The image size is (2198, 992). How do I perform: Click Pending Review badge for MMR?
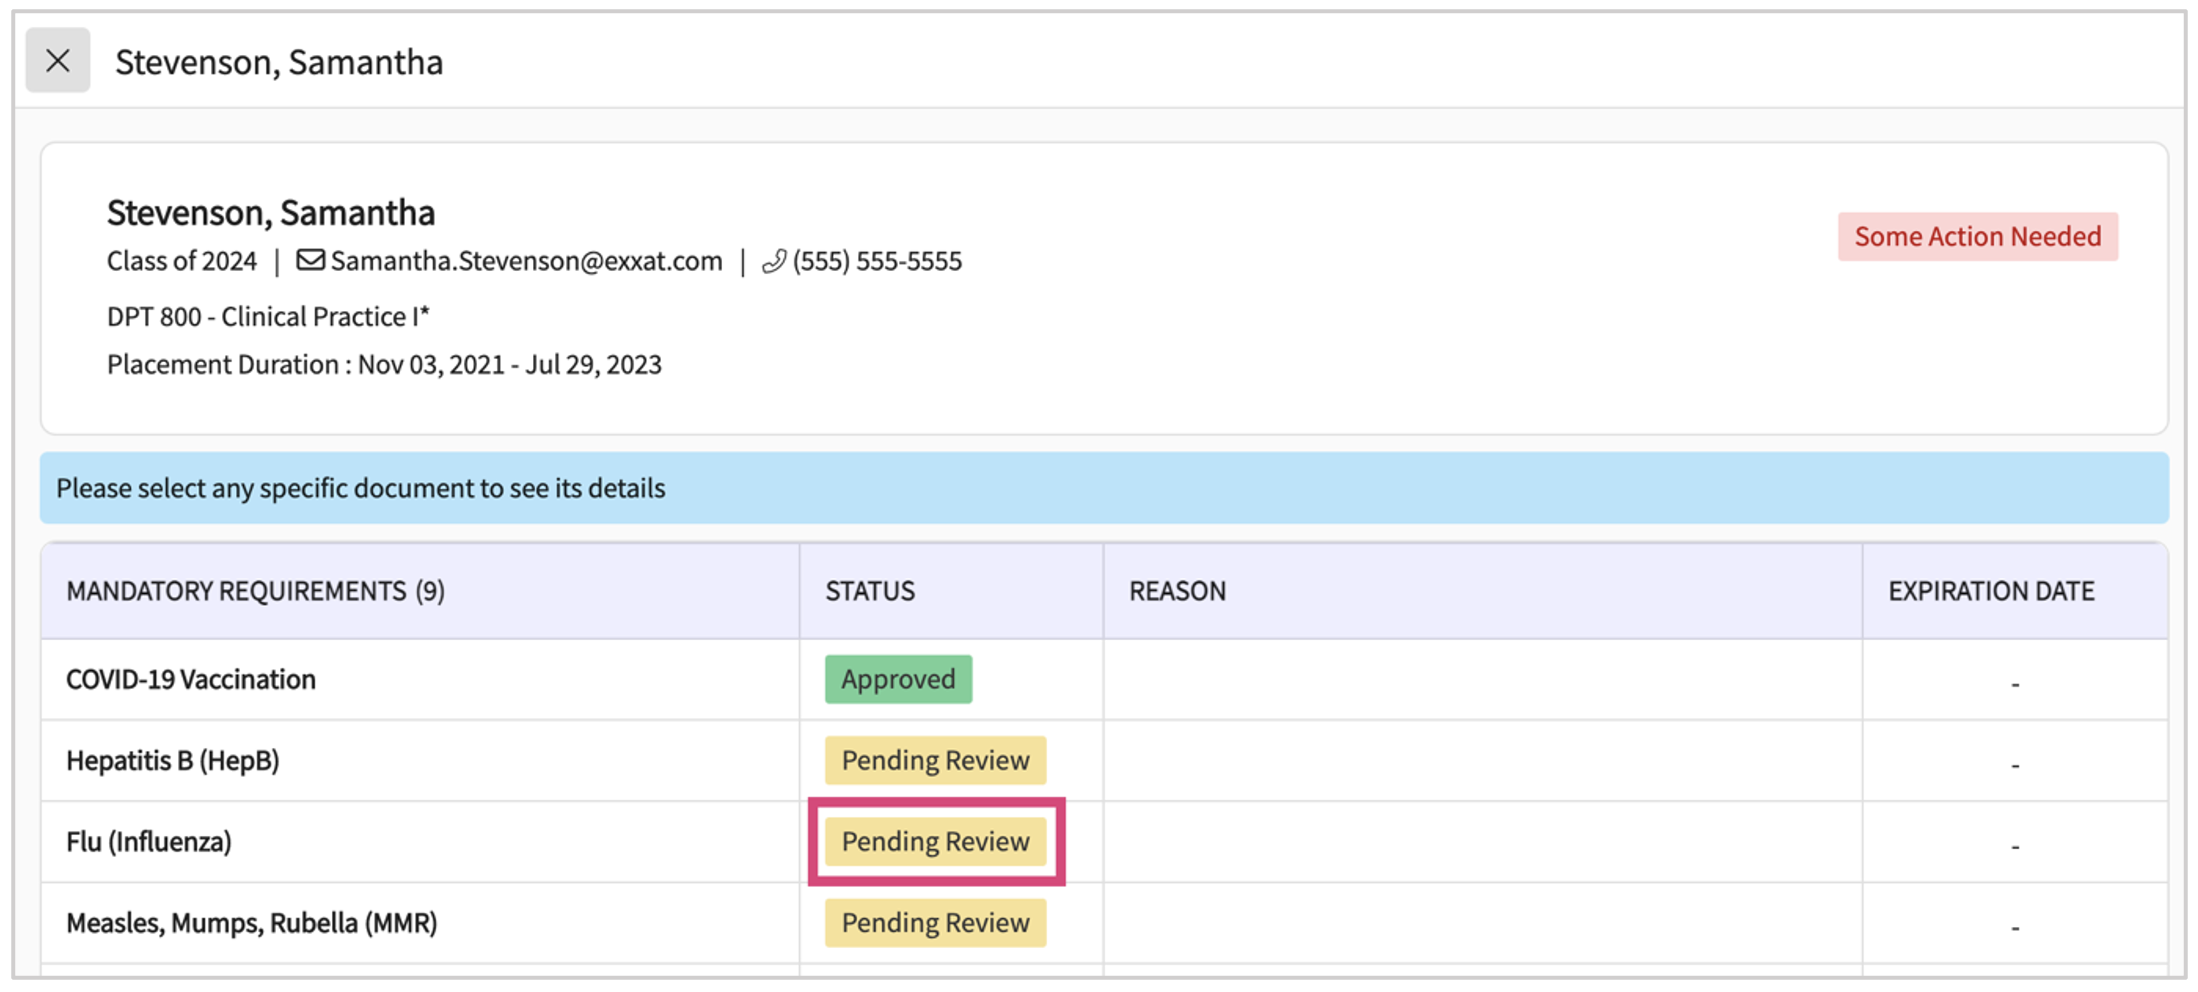[x=935, y=923]
